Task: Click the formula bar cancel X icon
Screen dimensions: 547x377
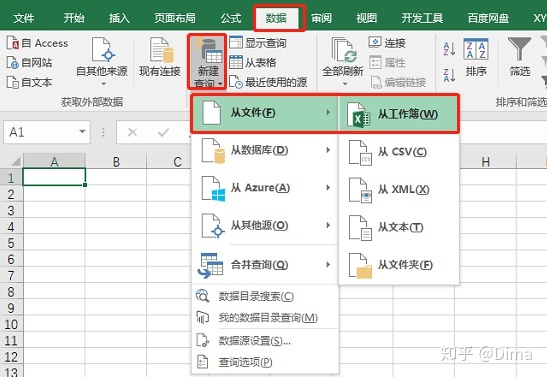Action: (132, 132)
